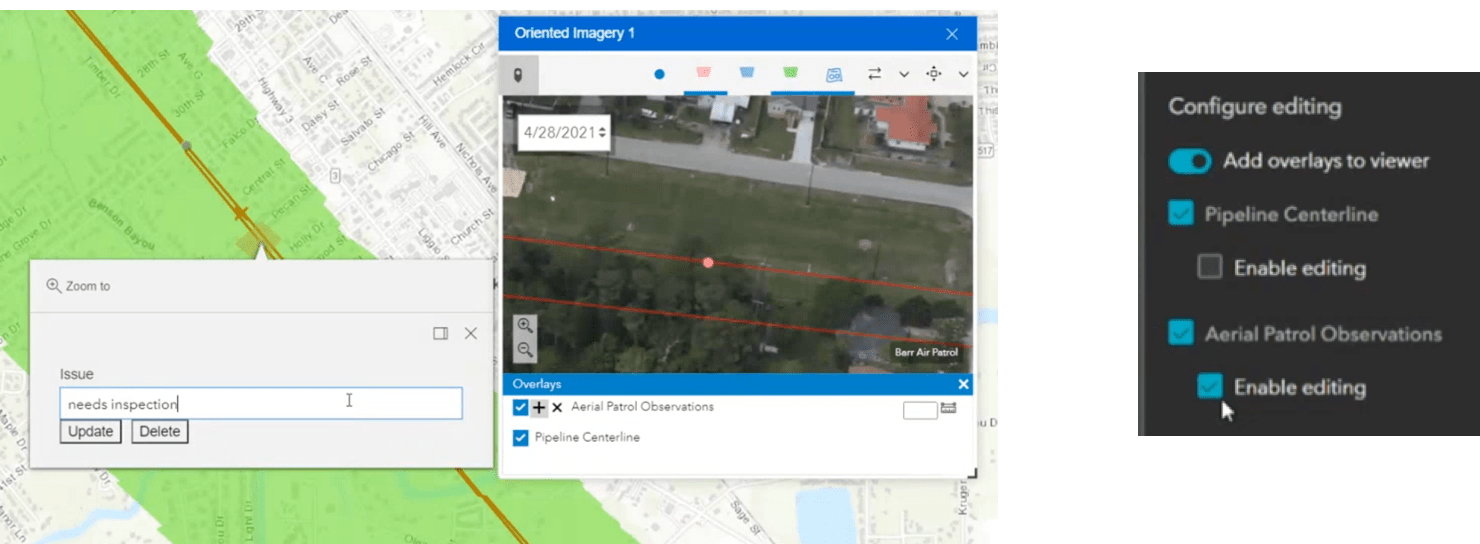1480x544 pixels.
Task: Zoom in on the oriented image
Action: tap(525, 326)
